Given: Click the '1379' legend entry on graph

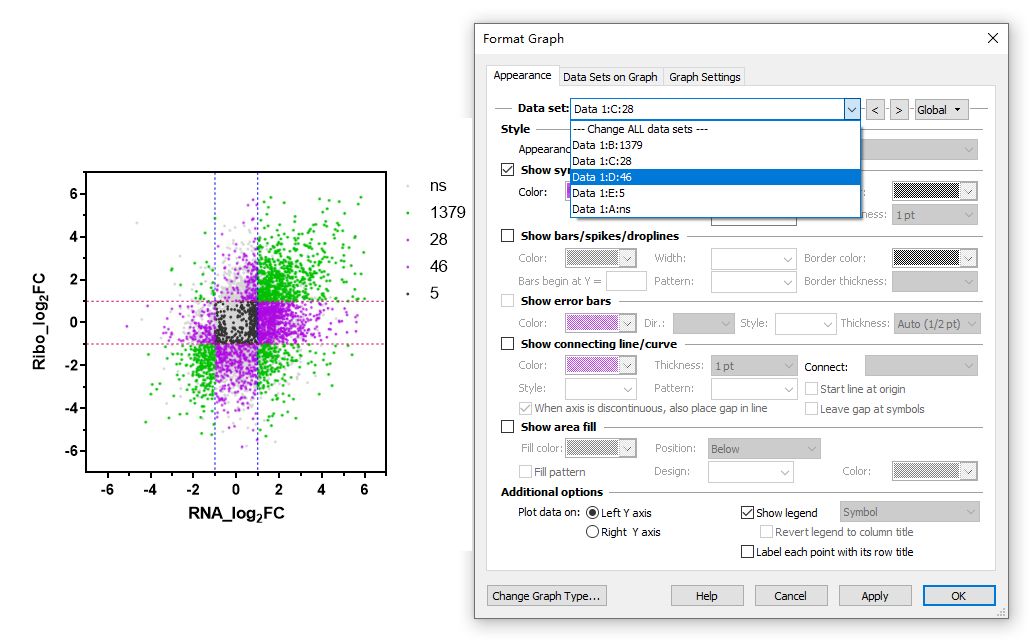Looking at the screenshot, I should tap(448, 212).
